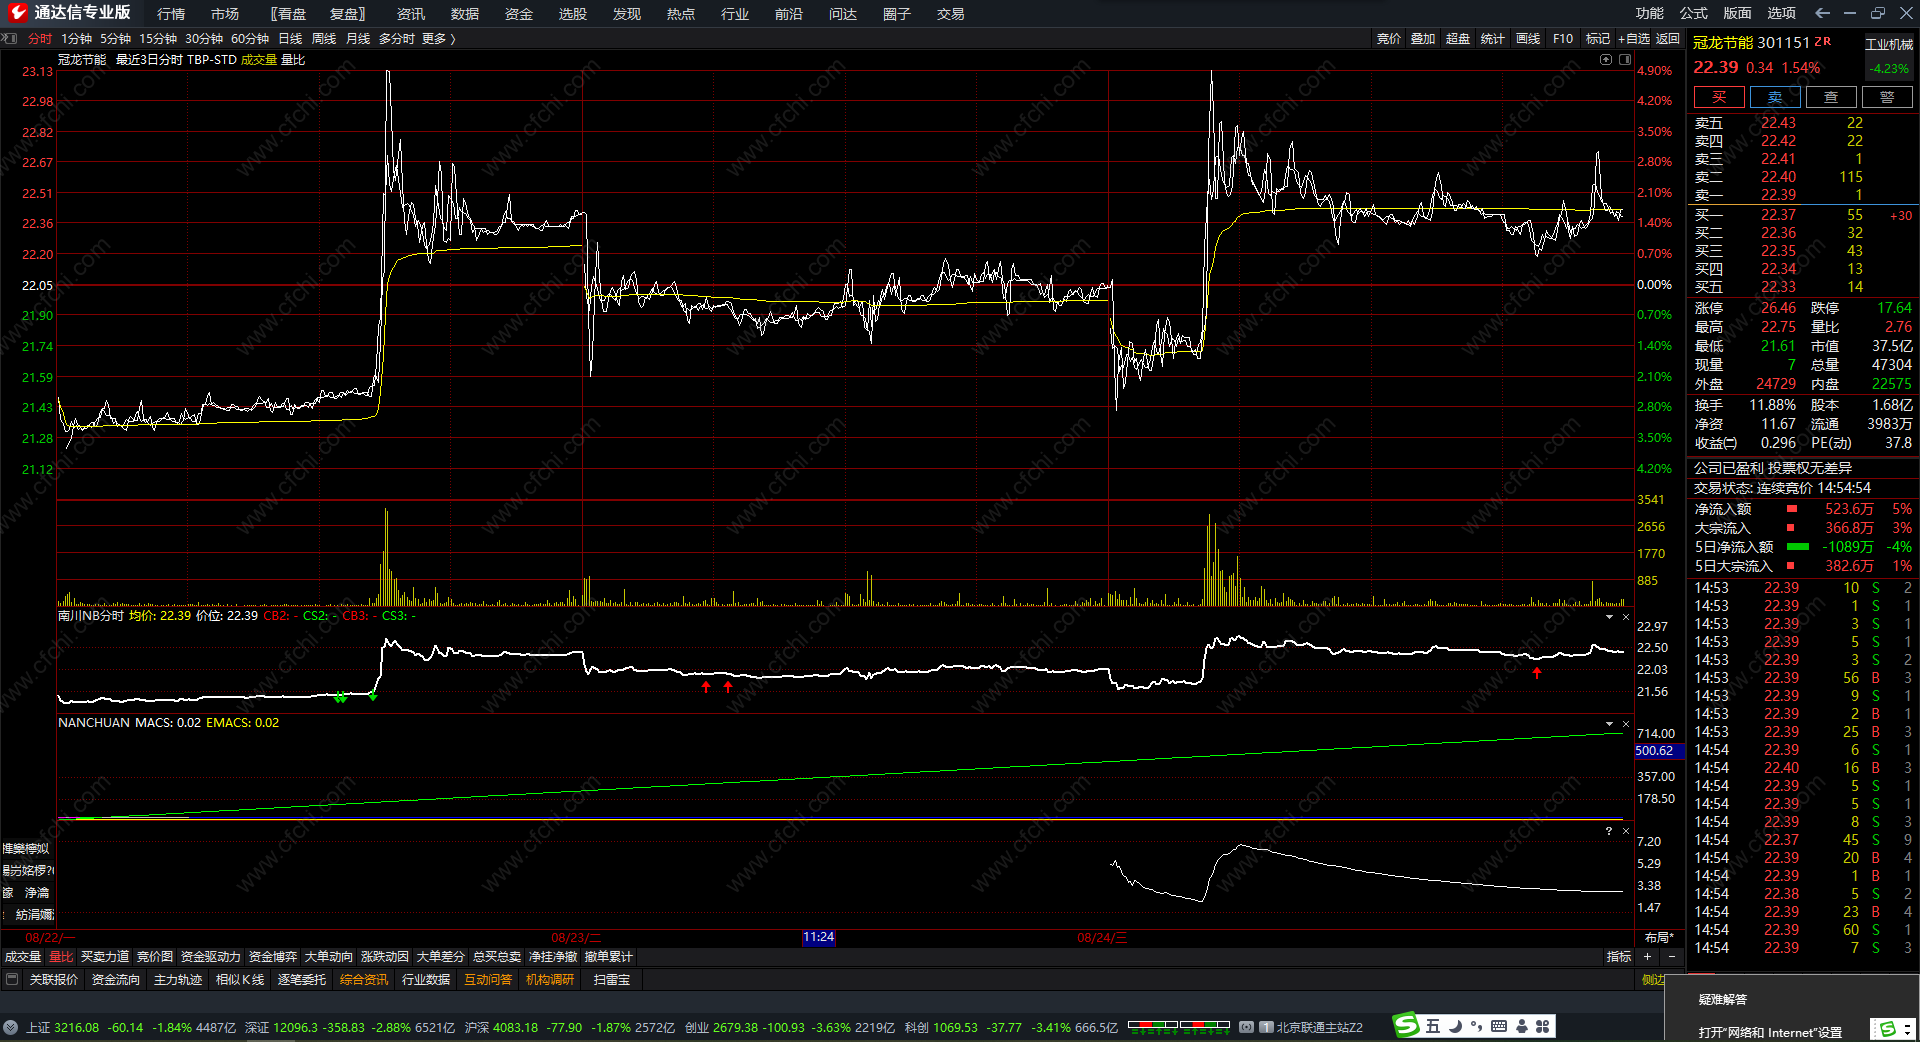The width and height of the screenshot is (1920, 1042).
Task: Click the ZR marker beside stock code 301151
Action: coord(1823,41)
